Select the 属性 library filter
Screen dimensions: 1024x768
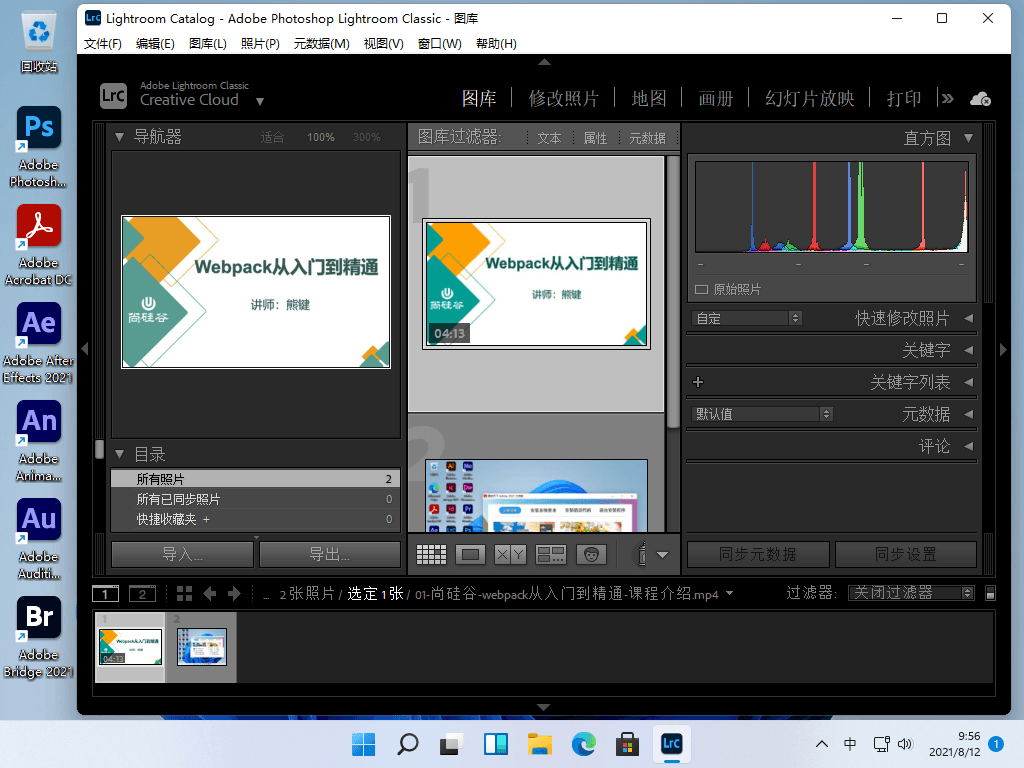tap(595, 138)
